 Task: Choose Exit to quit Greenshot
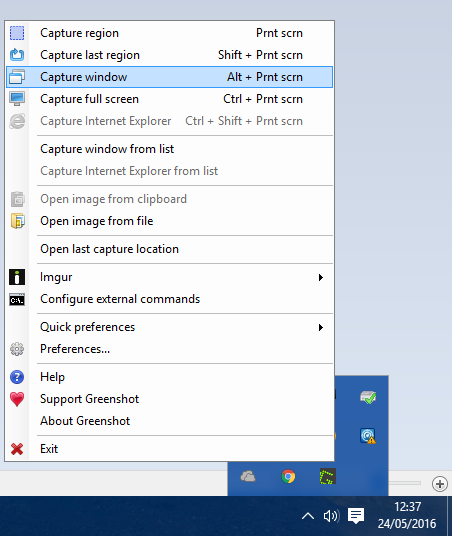pos(169,449)
